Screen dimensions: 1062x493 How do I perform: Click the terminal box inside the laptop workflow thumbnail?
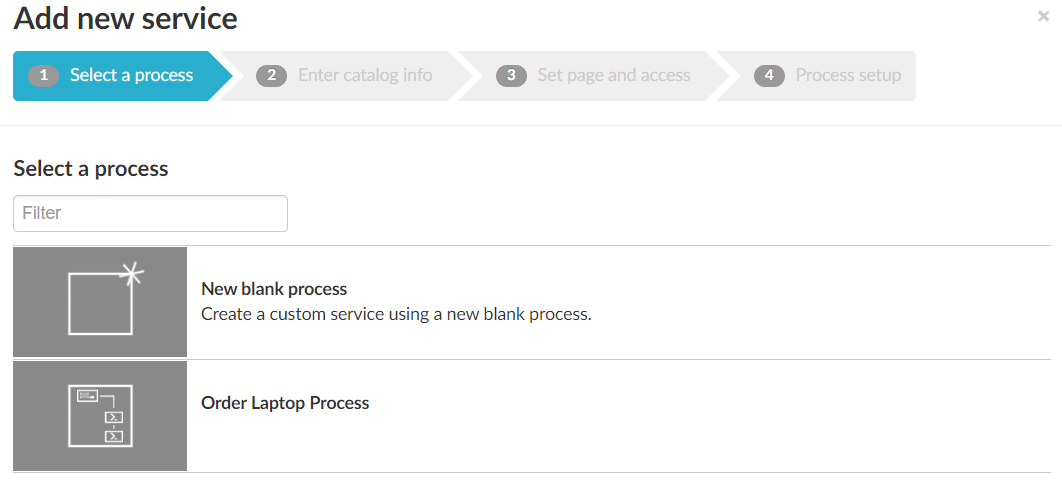coord(115,417)
